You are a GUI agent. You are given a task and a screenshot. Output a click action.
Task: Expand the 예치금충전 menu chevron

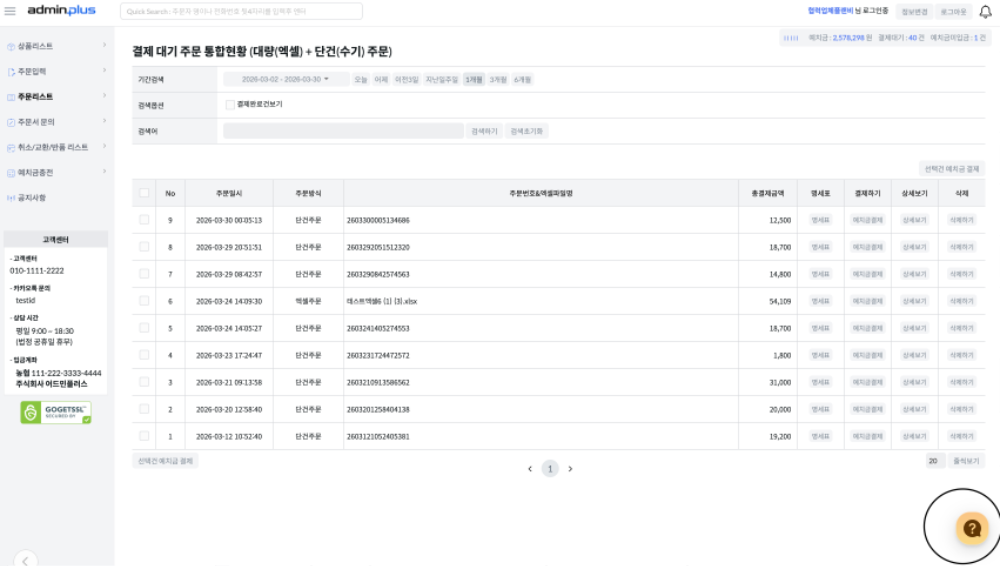pos(104,172)
